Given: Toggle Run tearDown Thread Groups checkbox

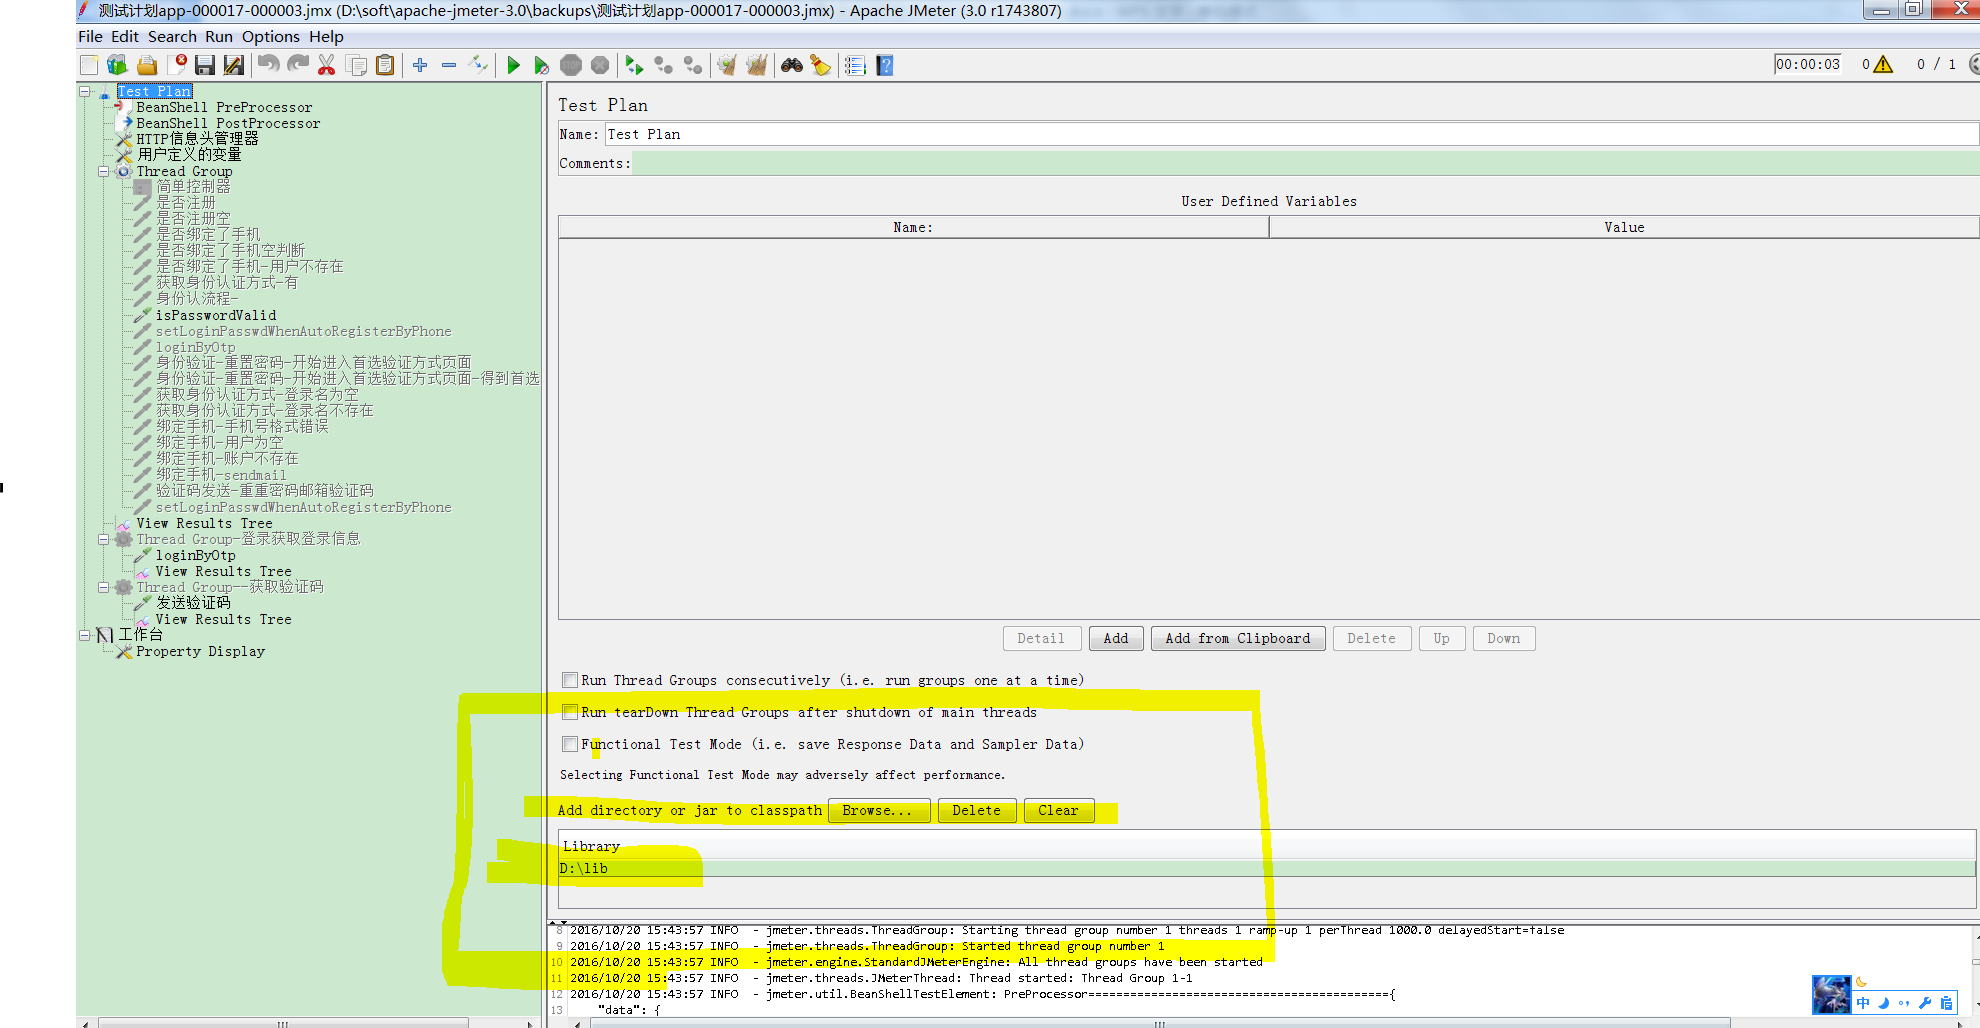Looking at the screenshot, I should click(570, 712).
